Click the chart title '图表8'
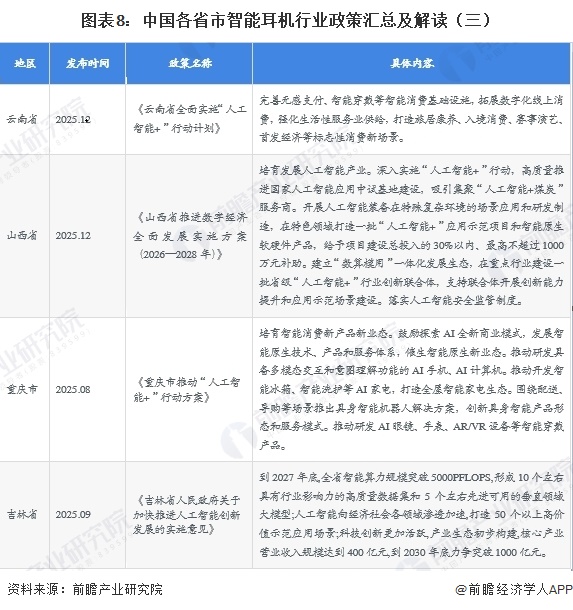This screenshot has width=573, height=610. click(286, 20)
